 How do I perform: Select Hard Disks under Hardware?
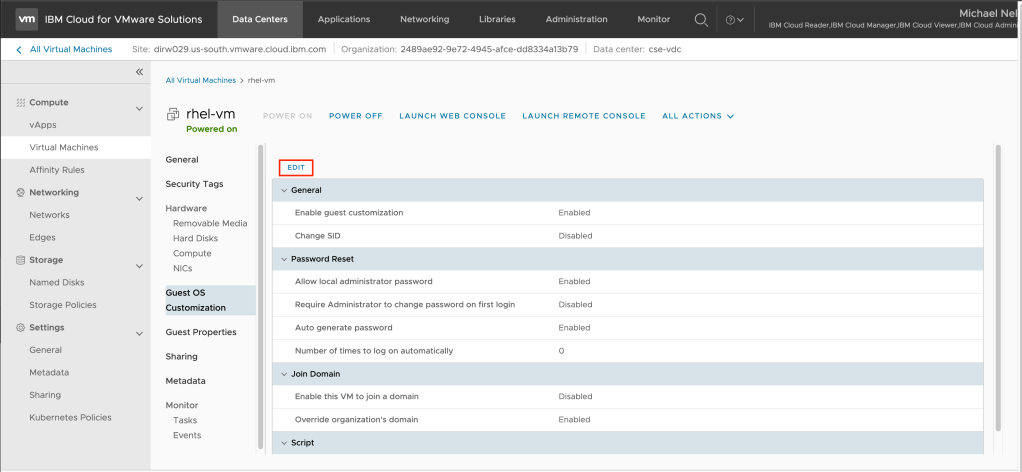(x=195, y=238)
